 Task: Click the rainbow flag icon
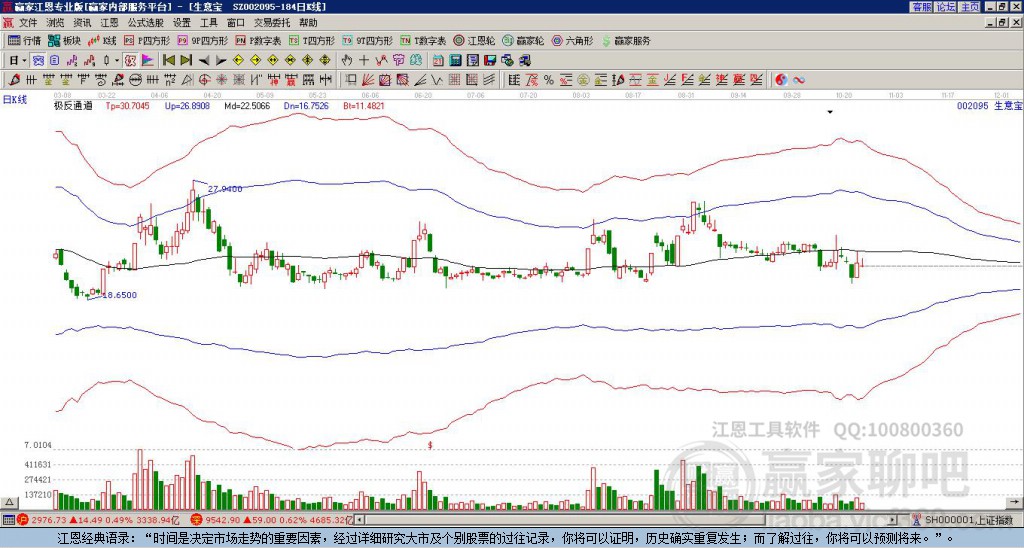(148, 61)
